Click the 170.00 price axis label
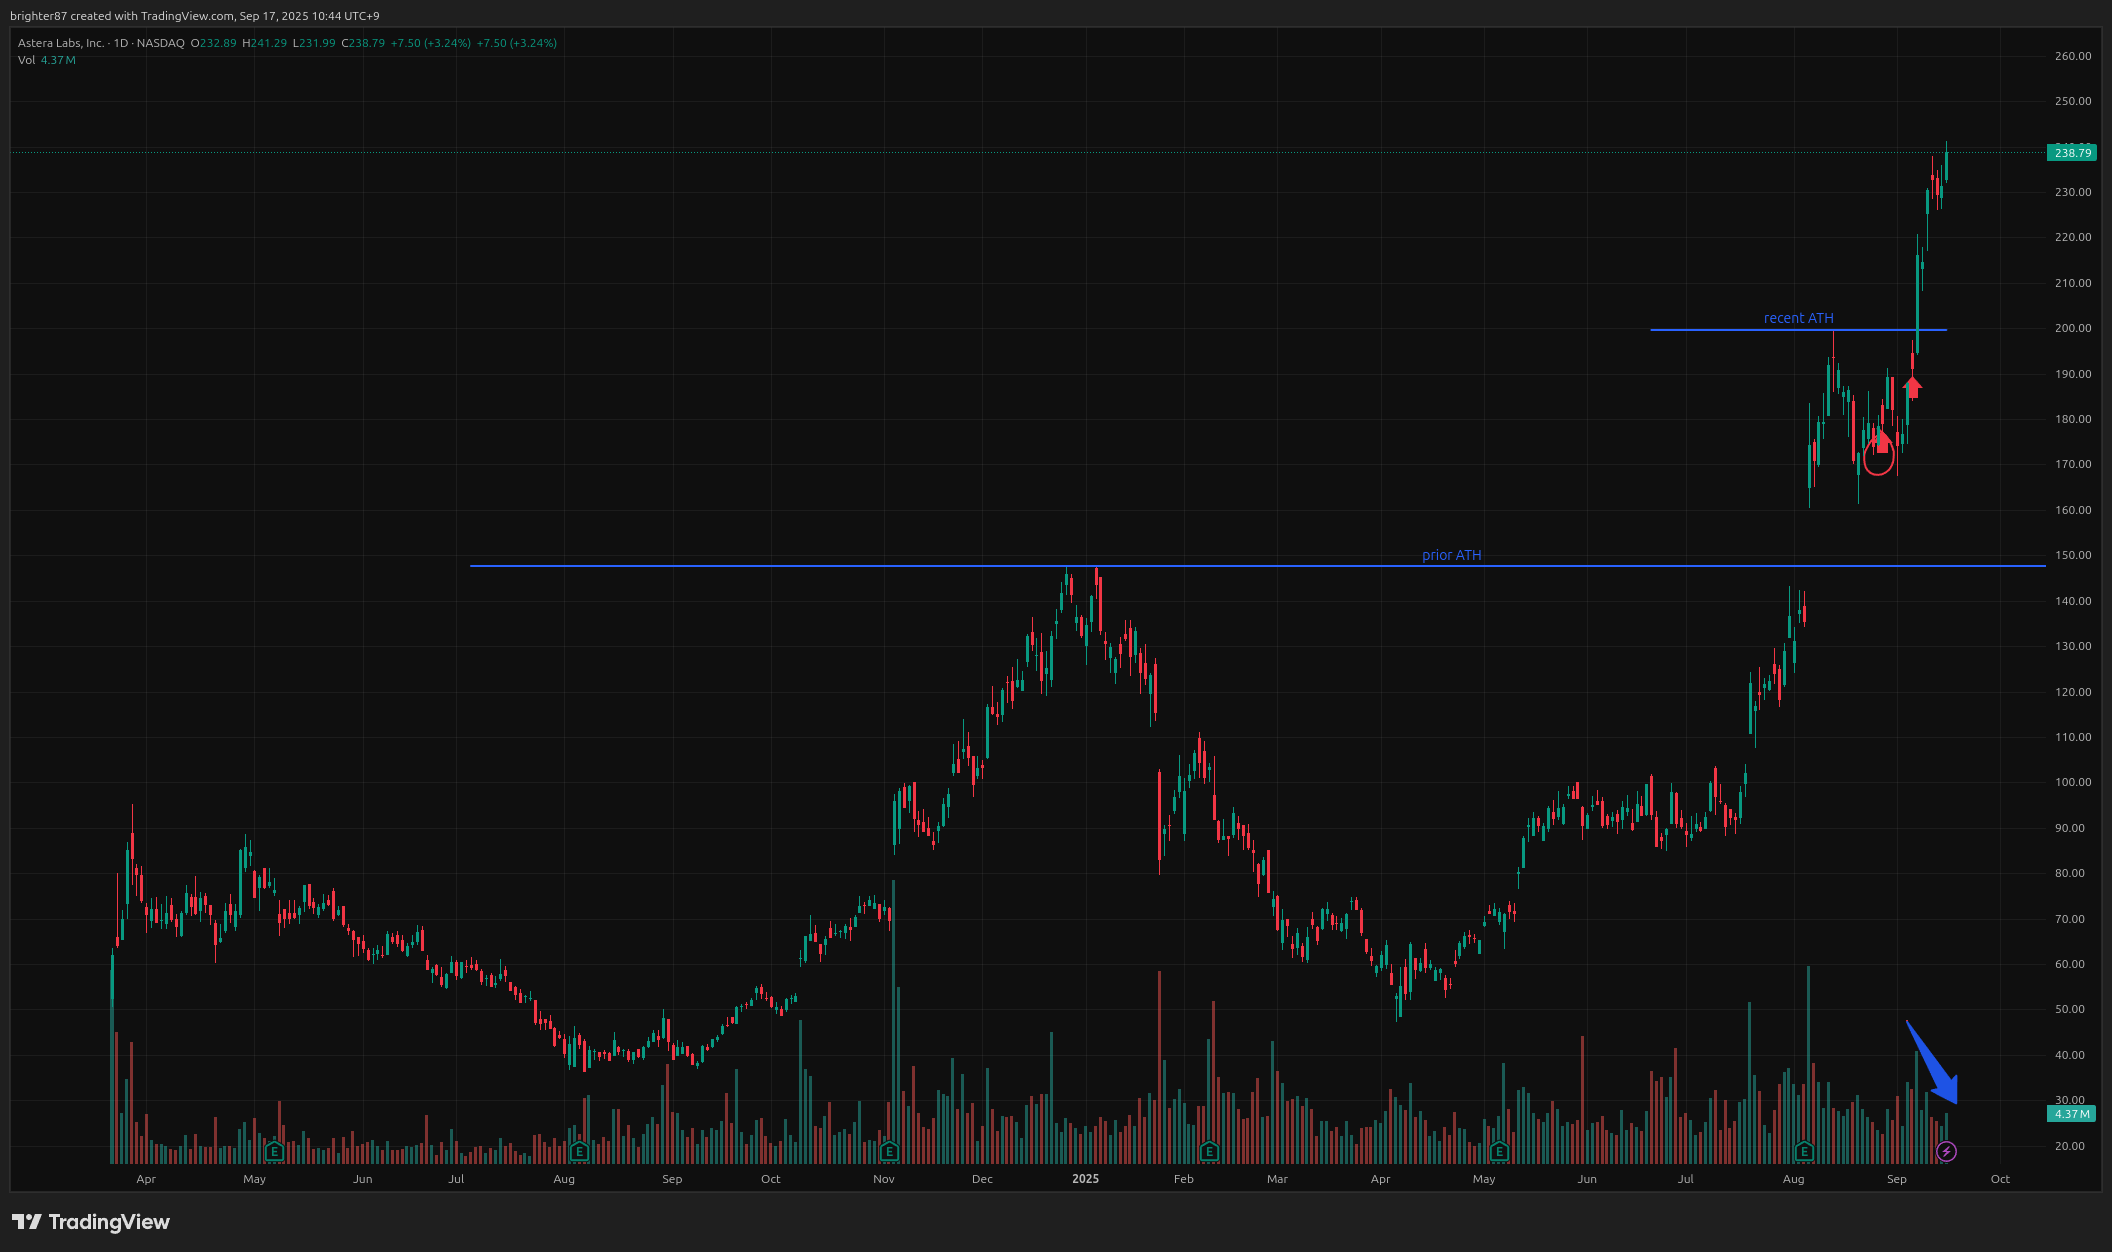This screenshot has width=2112, height=1252. [2073, 464]
